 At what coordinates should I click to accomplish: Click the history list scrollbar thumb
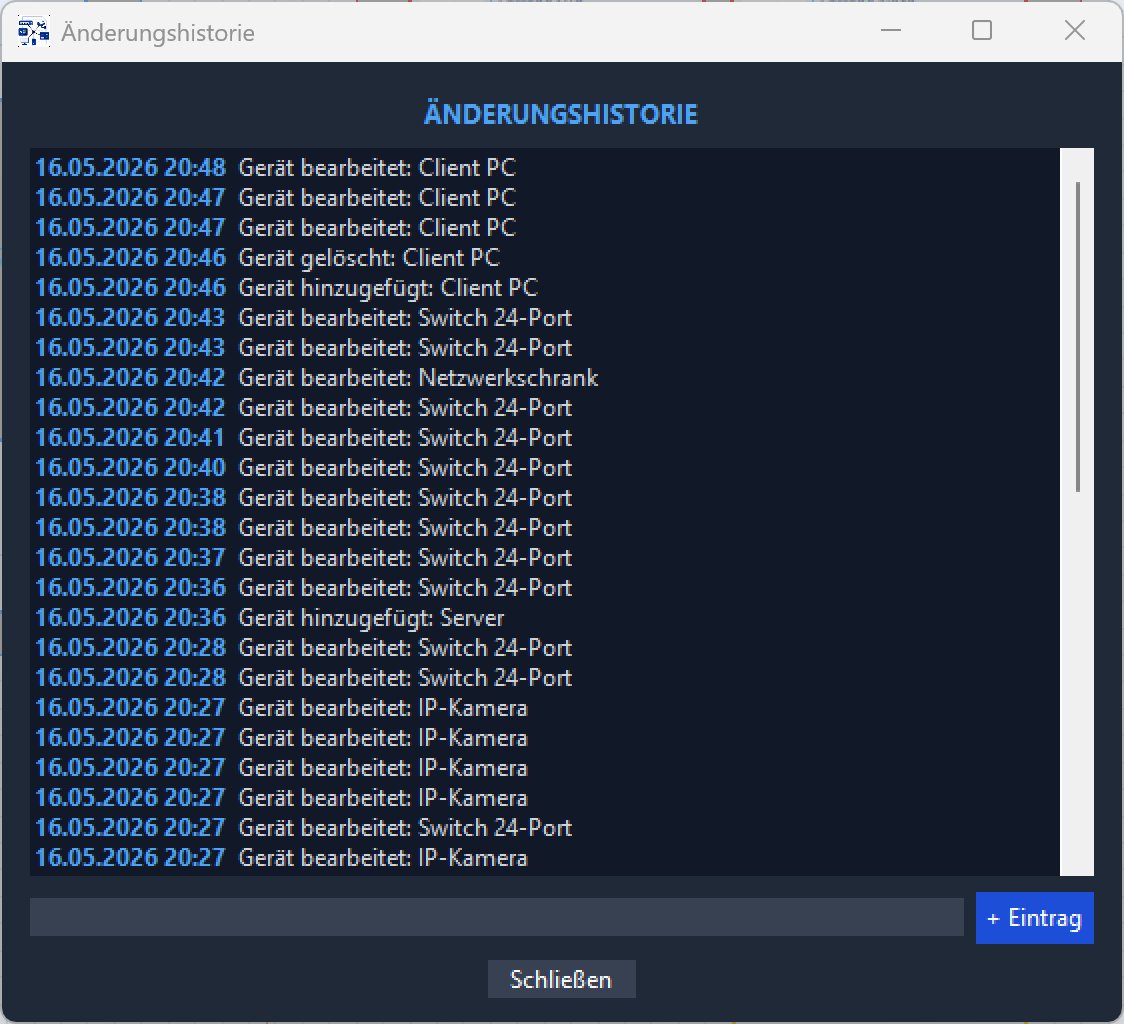[x=1077, y=337]
